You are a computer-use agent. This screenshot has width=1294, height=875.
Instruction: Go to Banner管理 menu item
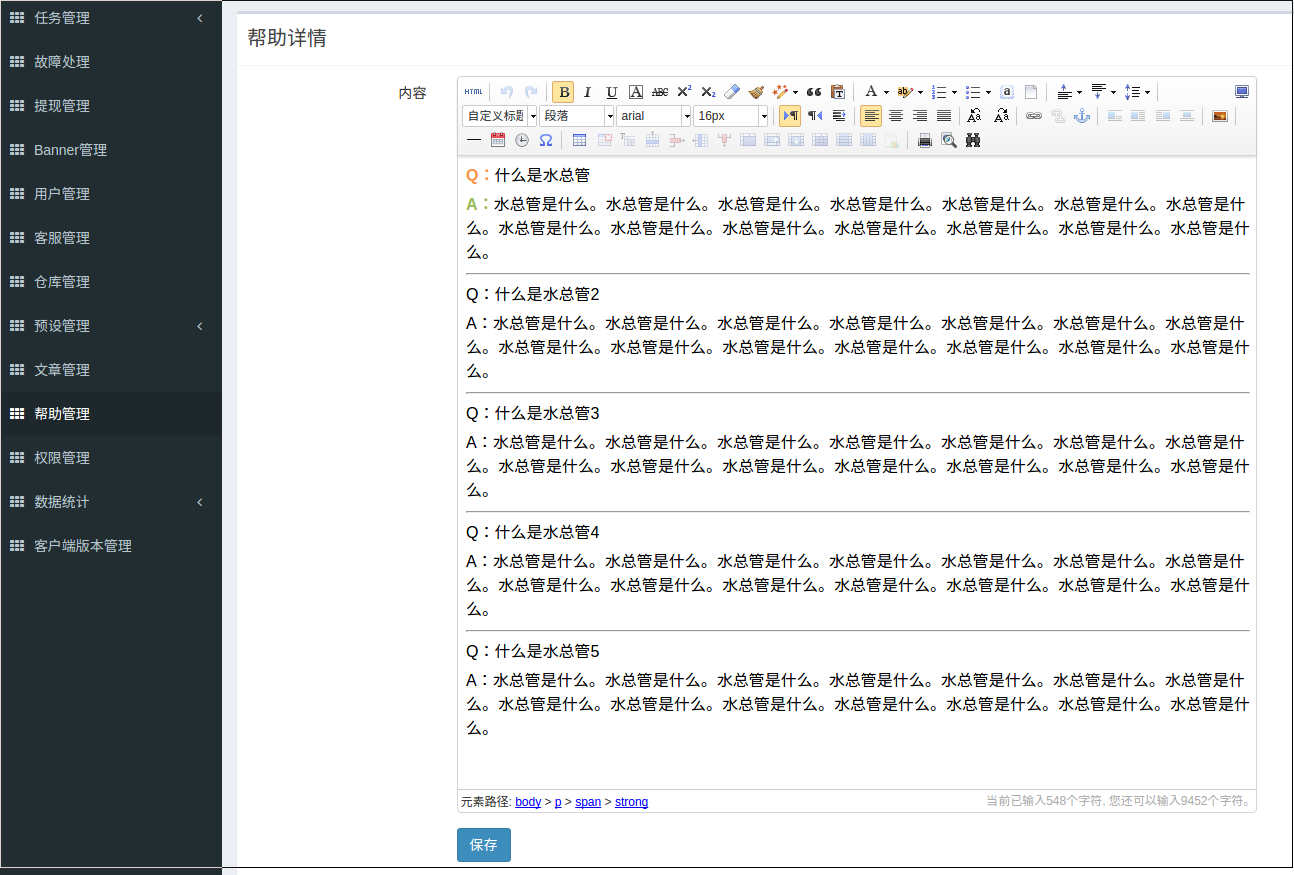111,150
